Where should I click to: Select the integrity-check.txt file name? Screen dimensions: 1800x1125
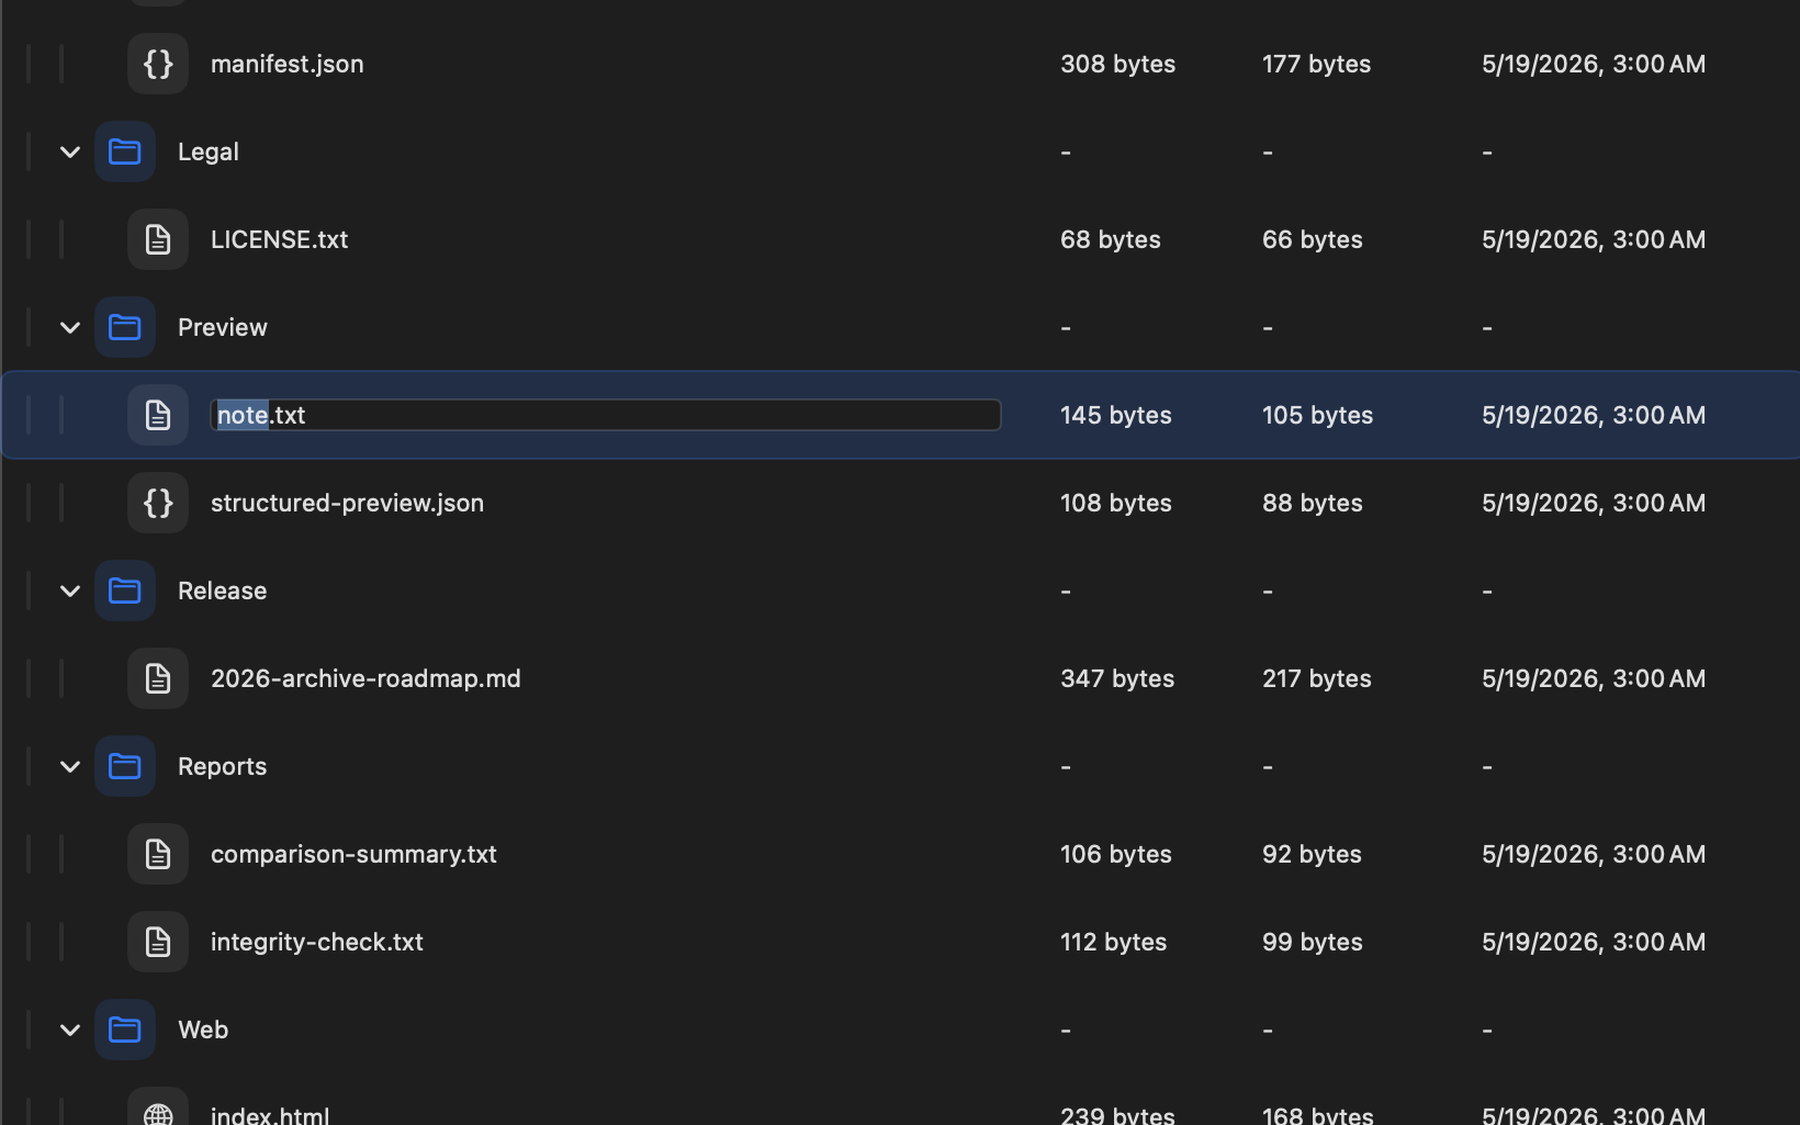[316, 942]
